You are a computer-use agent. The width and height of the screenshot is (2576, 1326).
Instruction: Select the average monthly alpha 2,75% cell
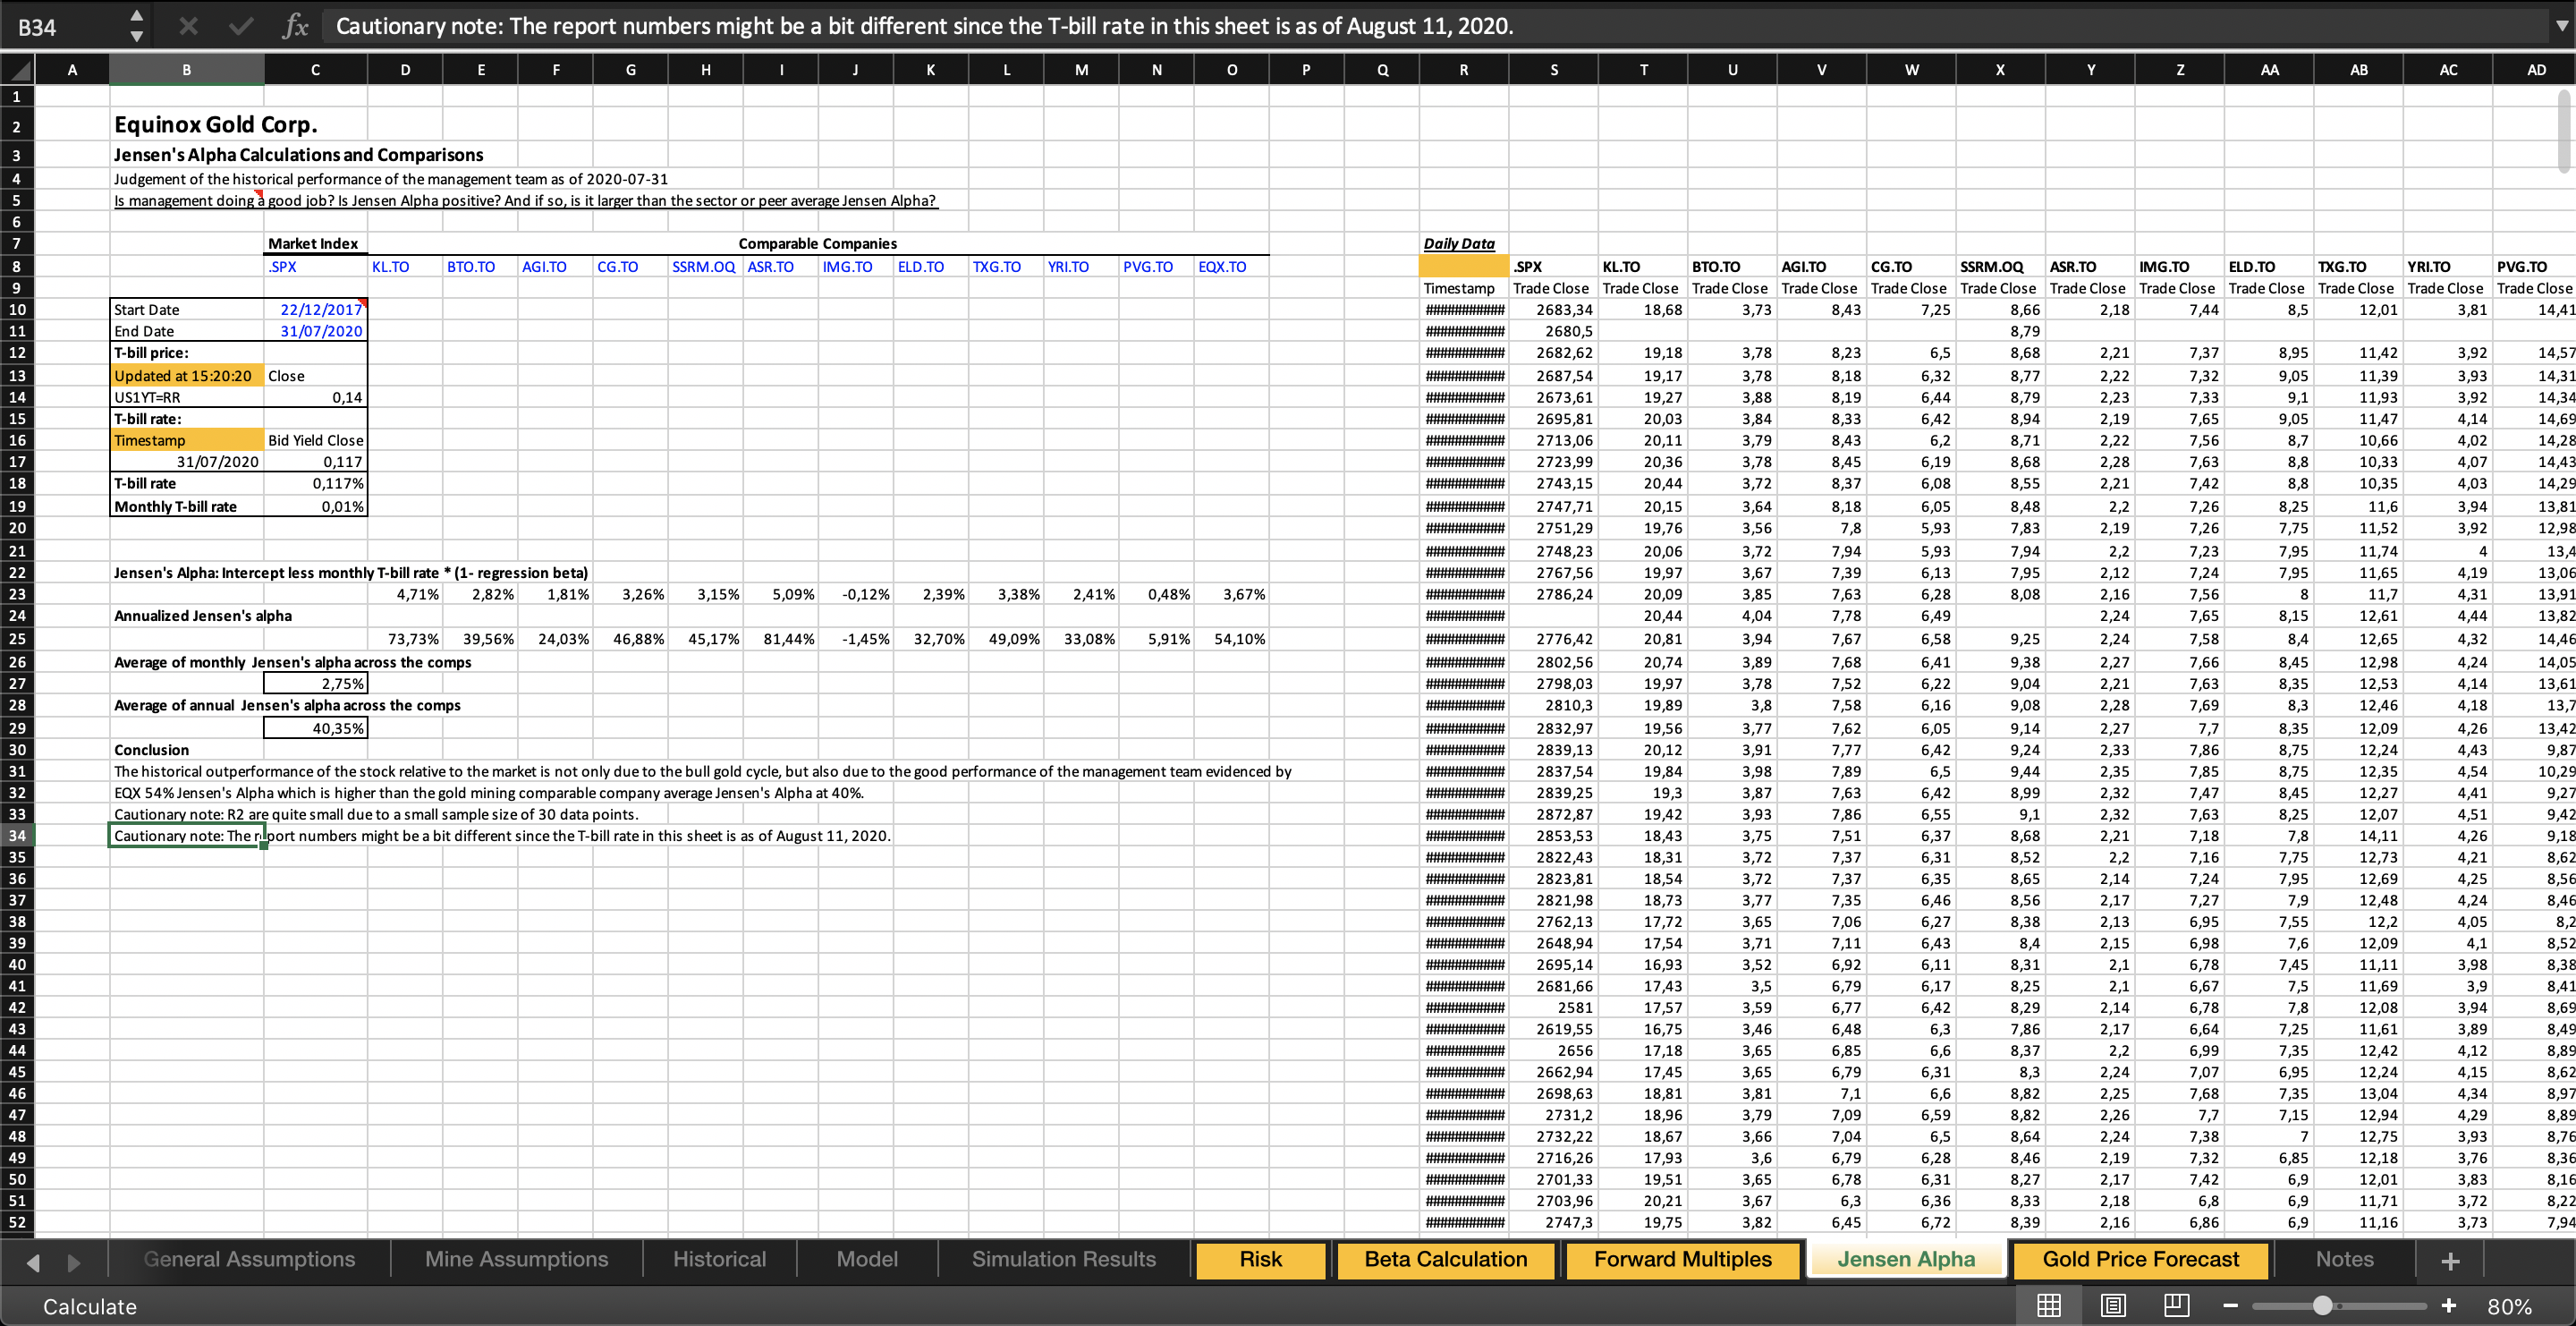316,684
